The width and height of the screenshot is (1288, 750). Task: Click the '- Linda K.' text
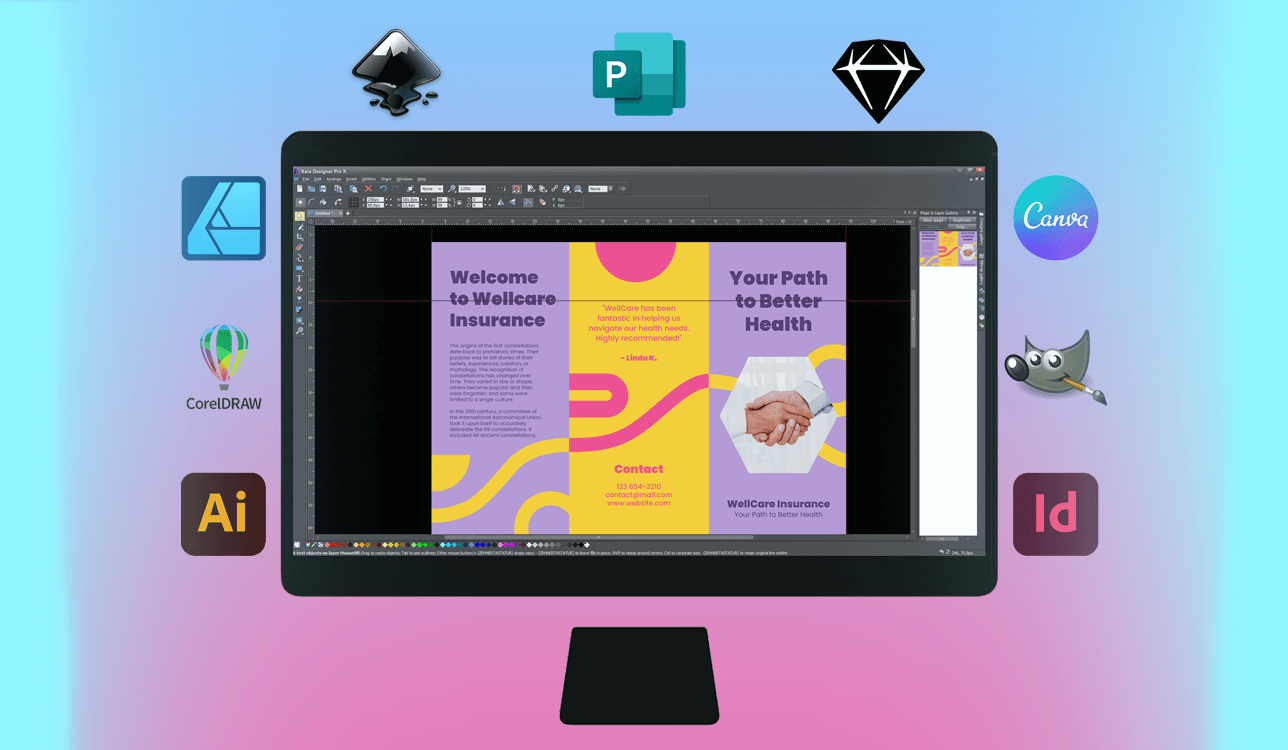point(639,357)
